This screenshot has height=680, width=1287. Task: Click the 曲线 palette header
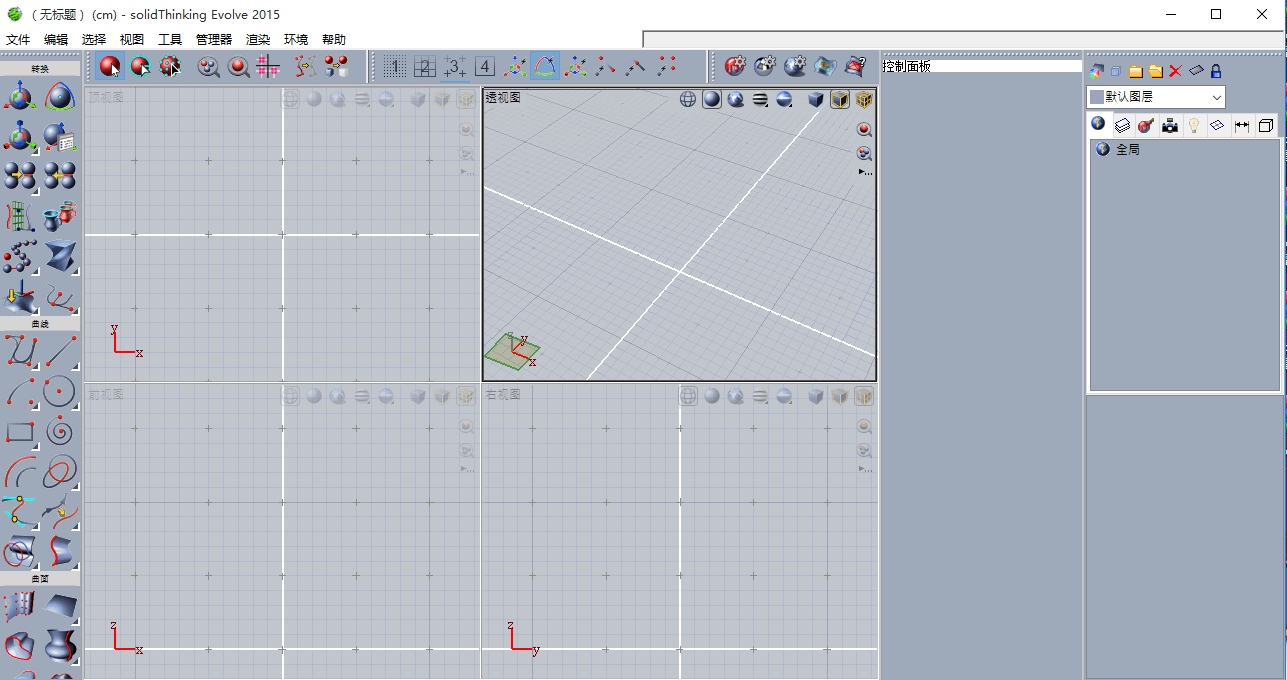[40, 324]
